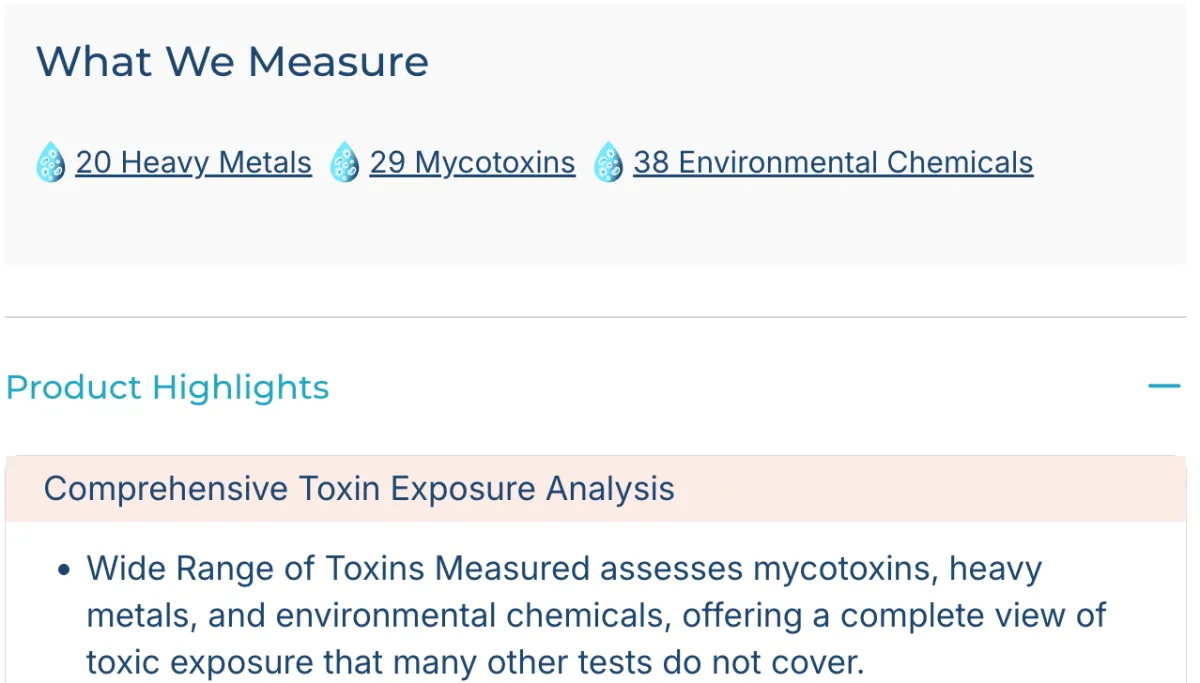Click the What We Measure heading

232,62
